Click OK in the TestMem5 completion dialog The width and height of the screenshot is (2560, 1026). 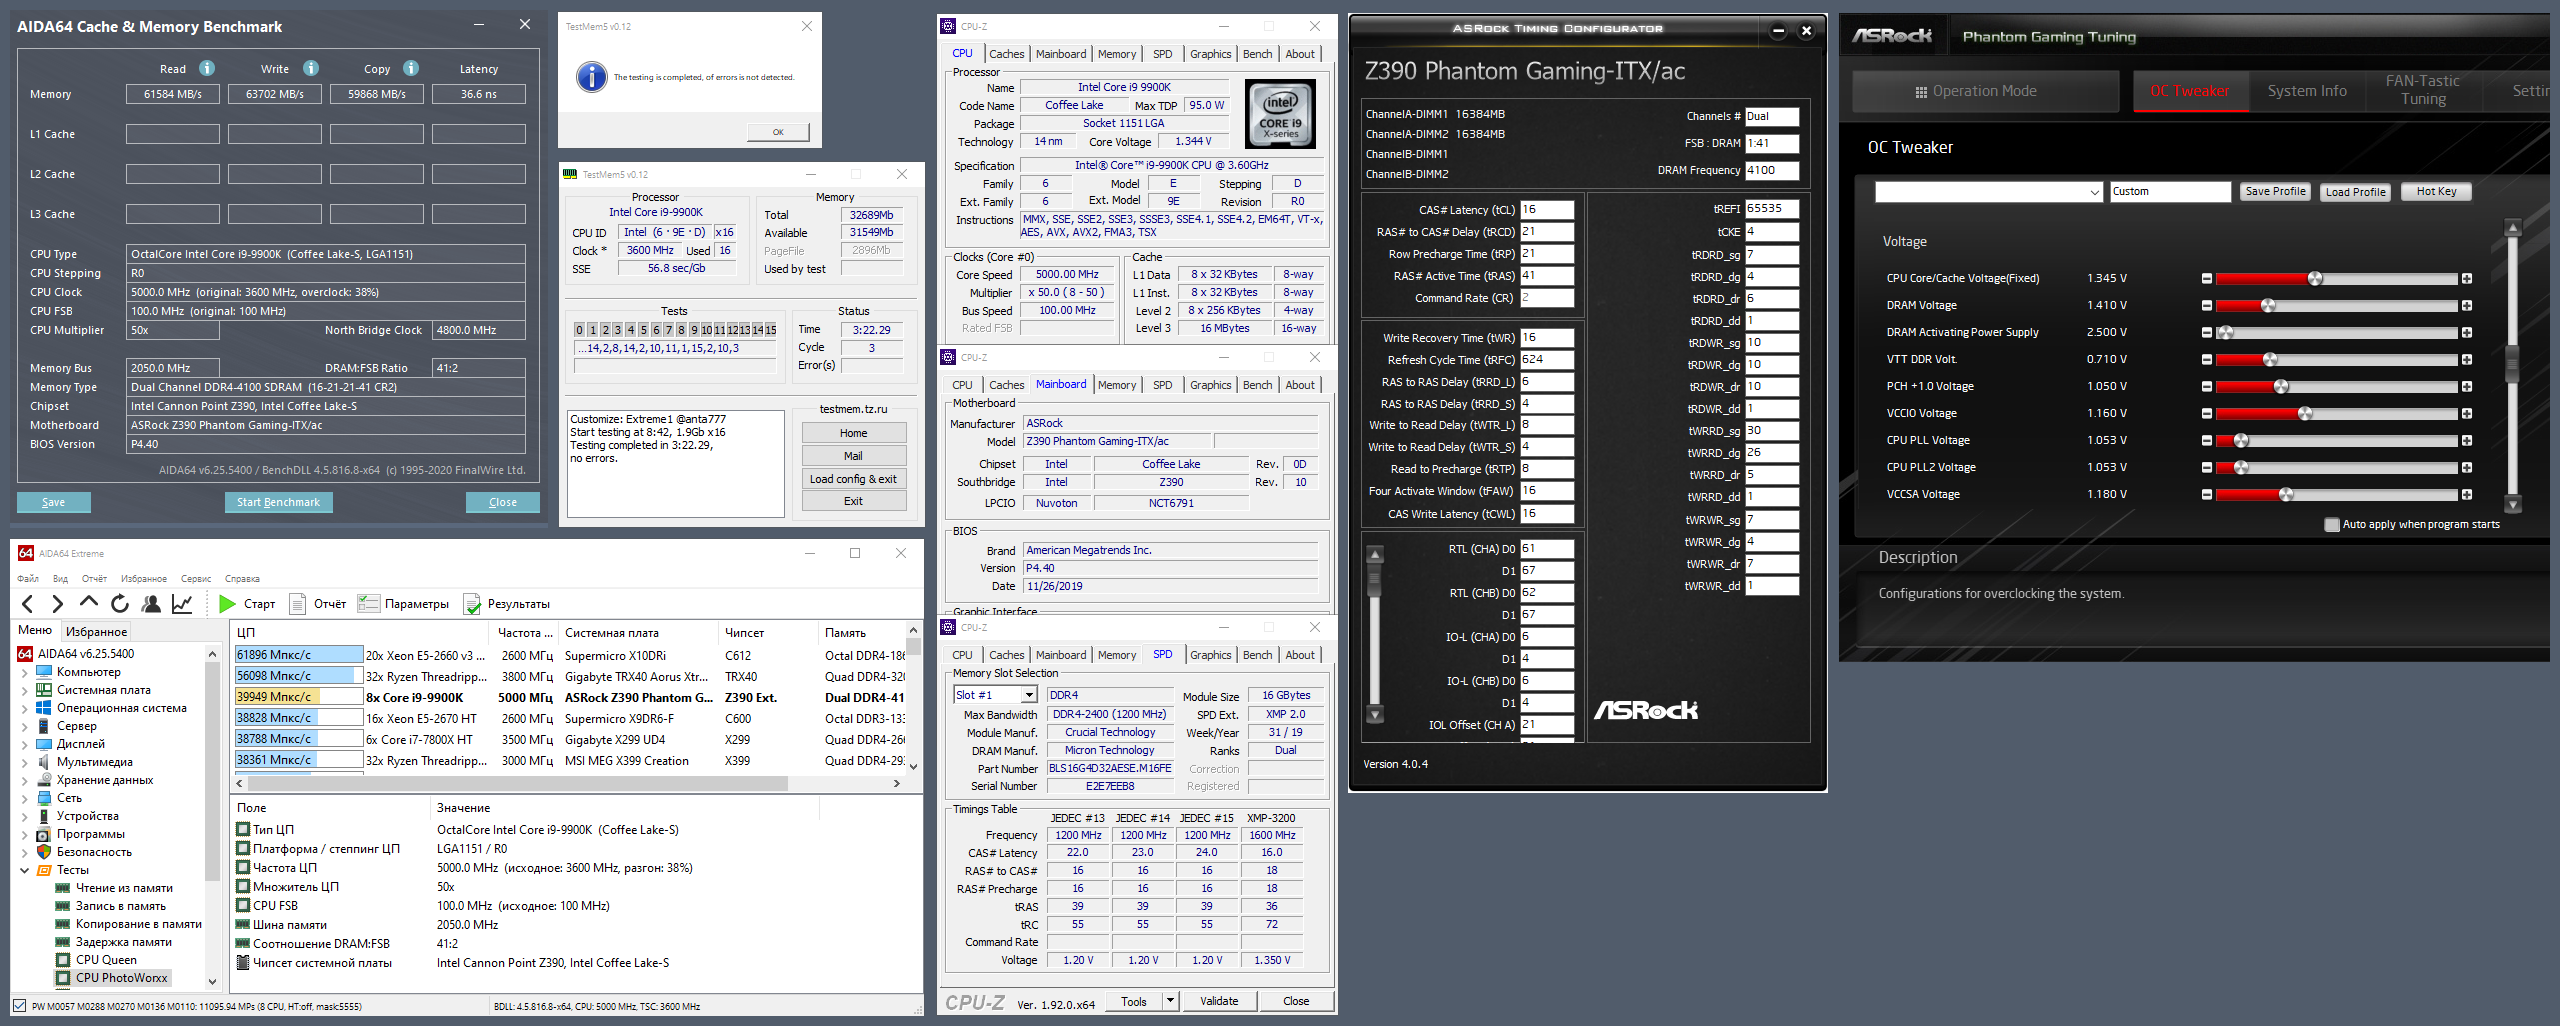[x=778, y=132]
